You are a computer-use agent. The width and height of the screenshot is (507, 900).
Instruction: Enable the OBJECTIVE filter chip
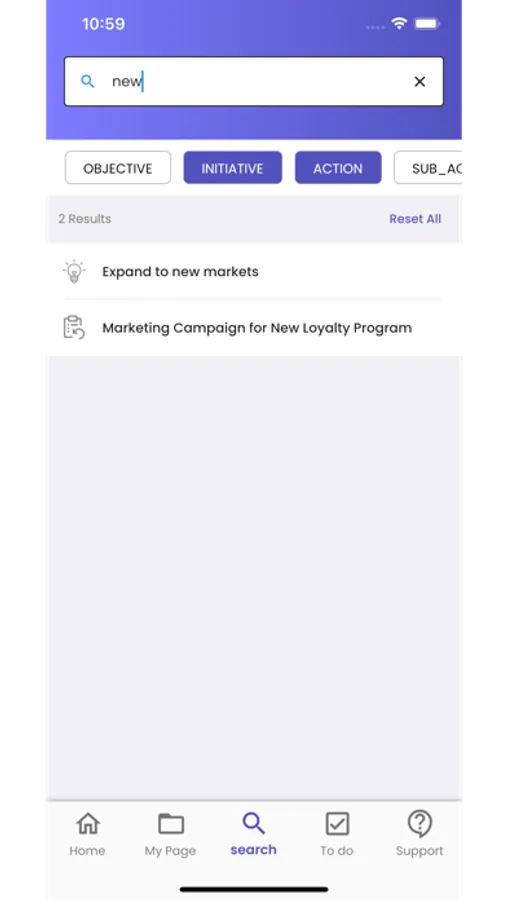(x=118, y=168)
